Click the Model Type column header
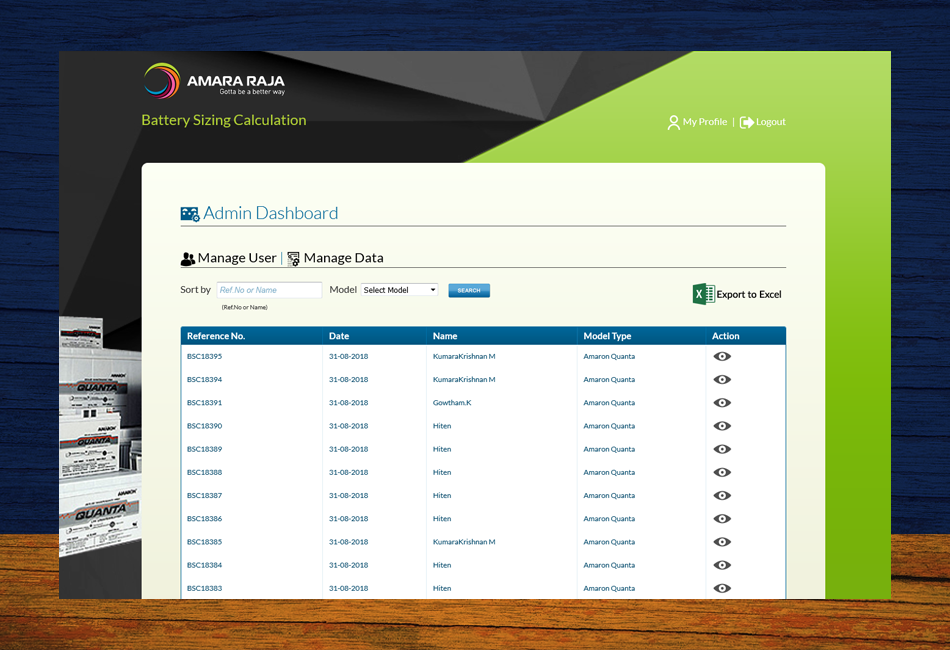 coord(607,336)
